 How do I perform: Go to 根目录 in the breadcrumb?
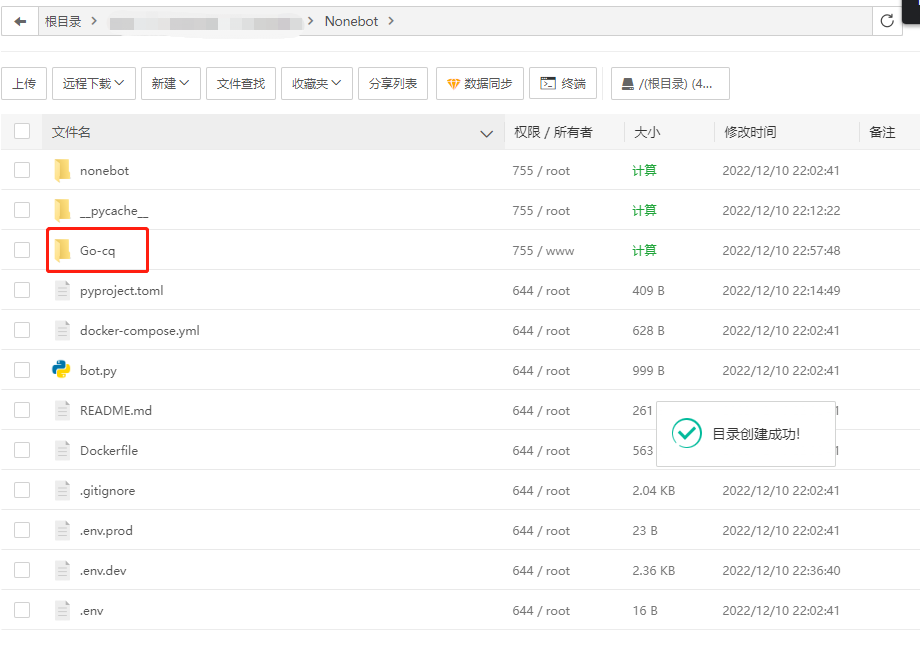[x=63, y=22]
